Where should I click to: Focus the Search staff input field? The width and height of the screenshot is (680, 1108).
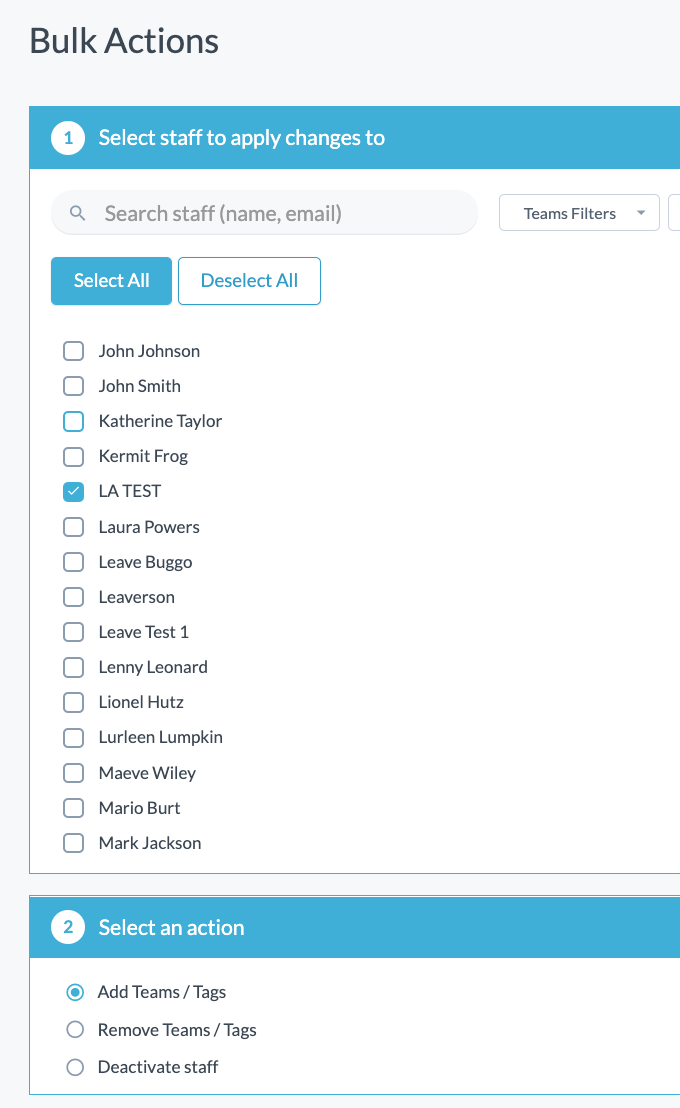click(264, 213)
